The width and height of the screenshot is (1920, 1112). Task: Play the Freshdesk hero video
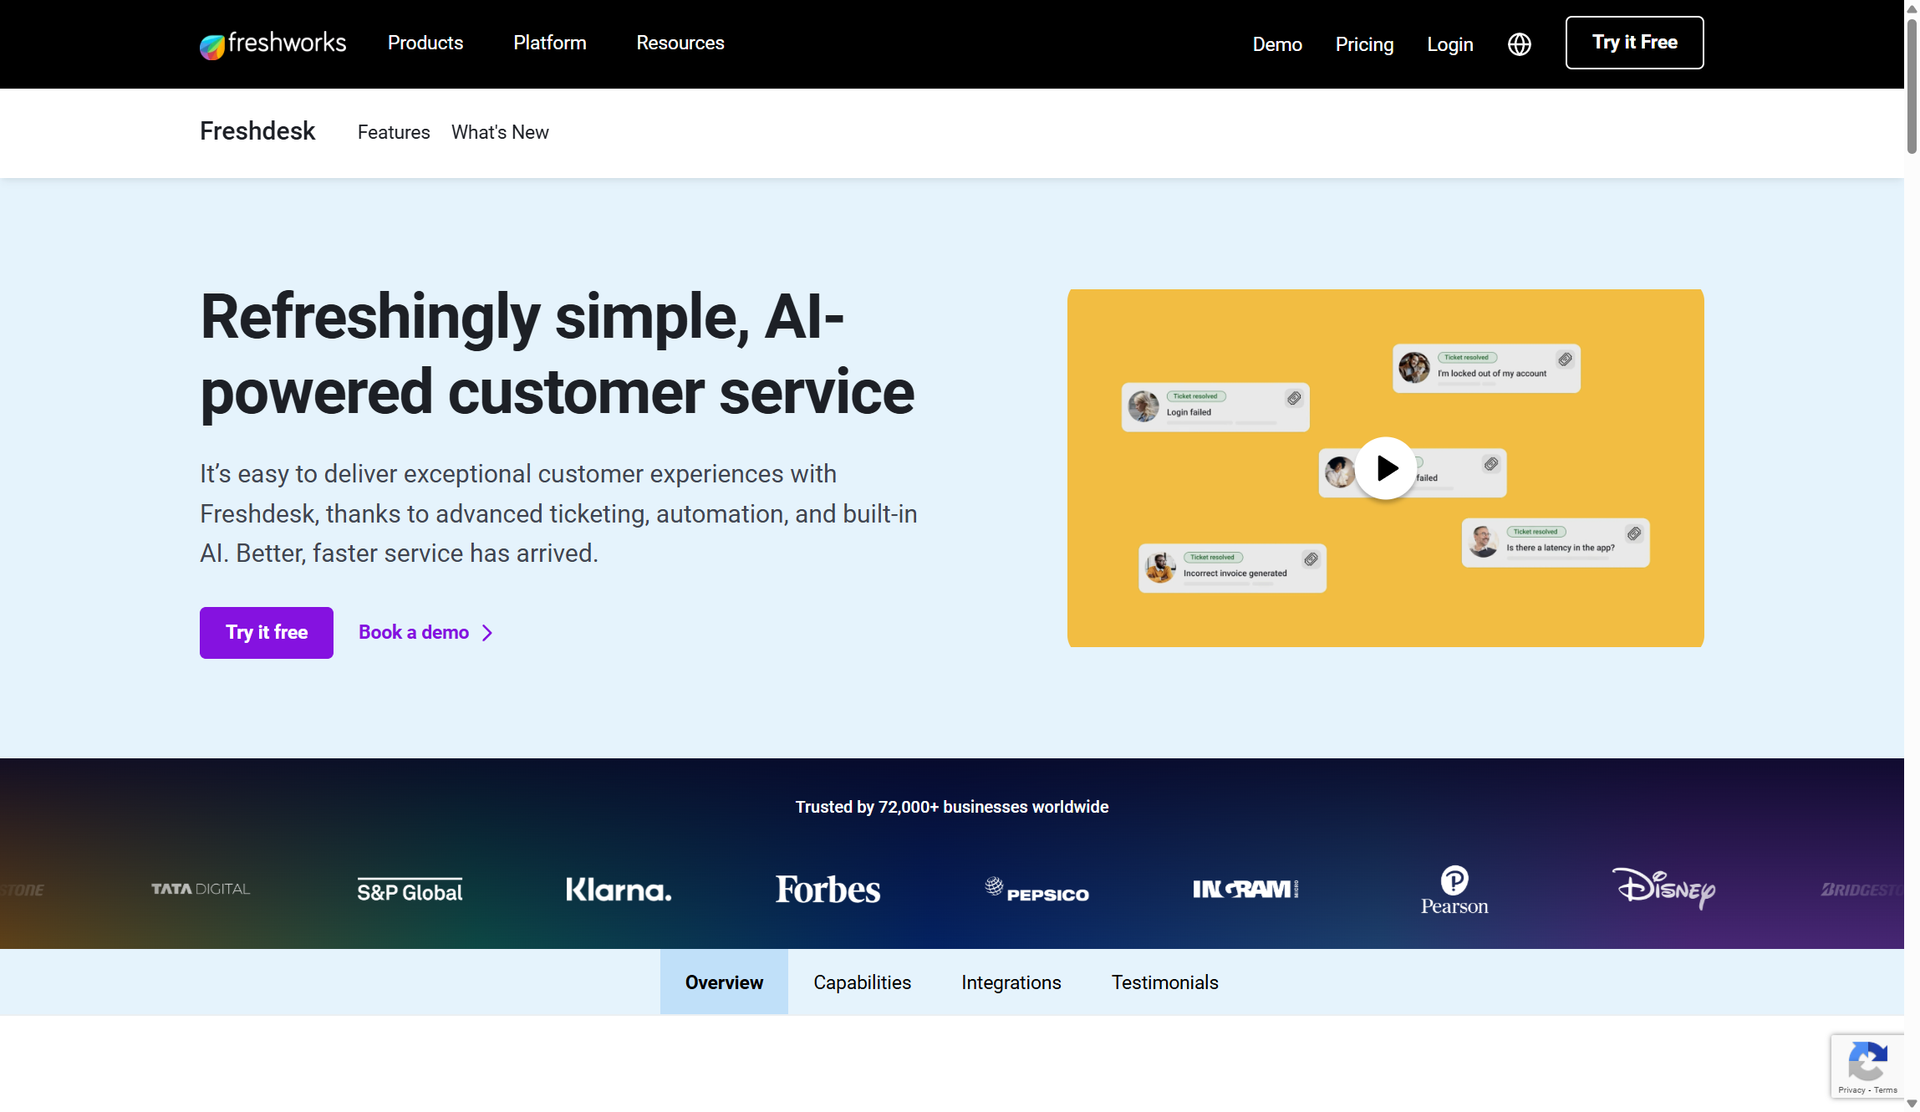pyautogui.click(x=1386, y=468)
